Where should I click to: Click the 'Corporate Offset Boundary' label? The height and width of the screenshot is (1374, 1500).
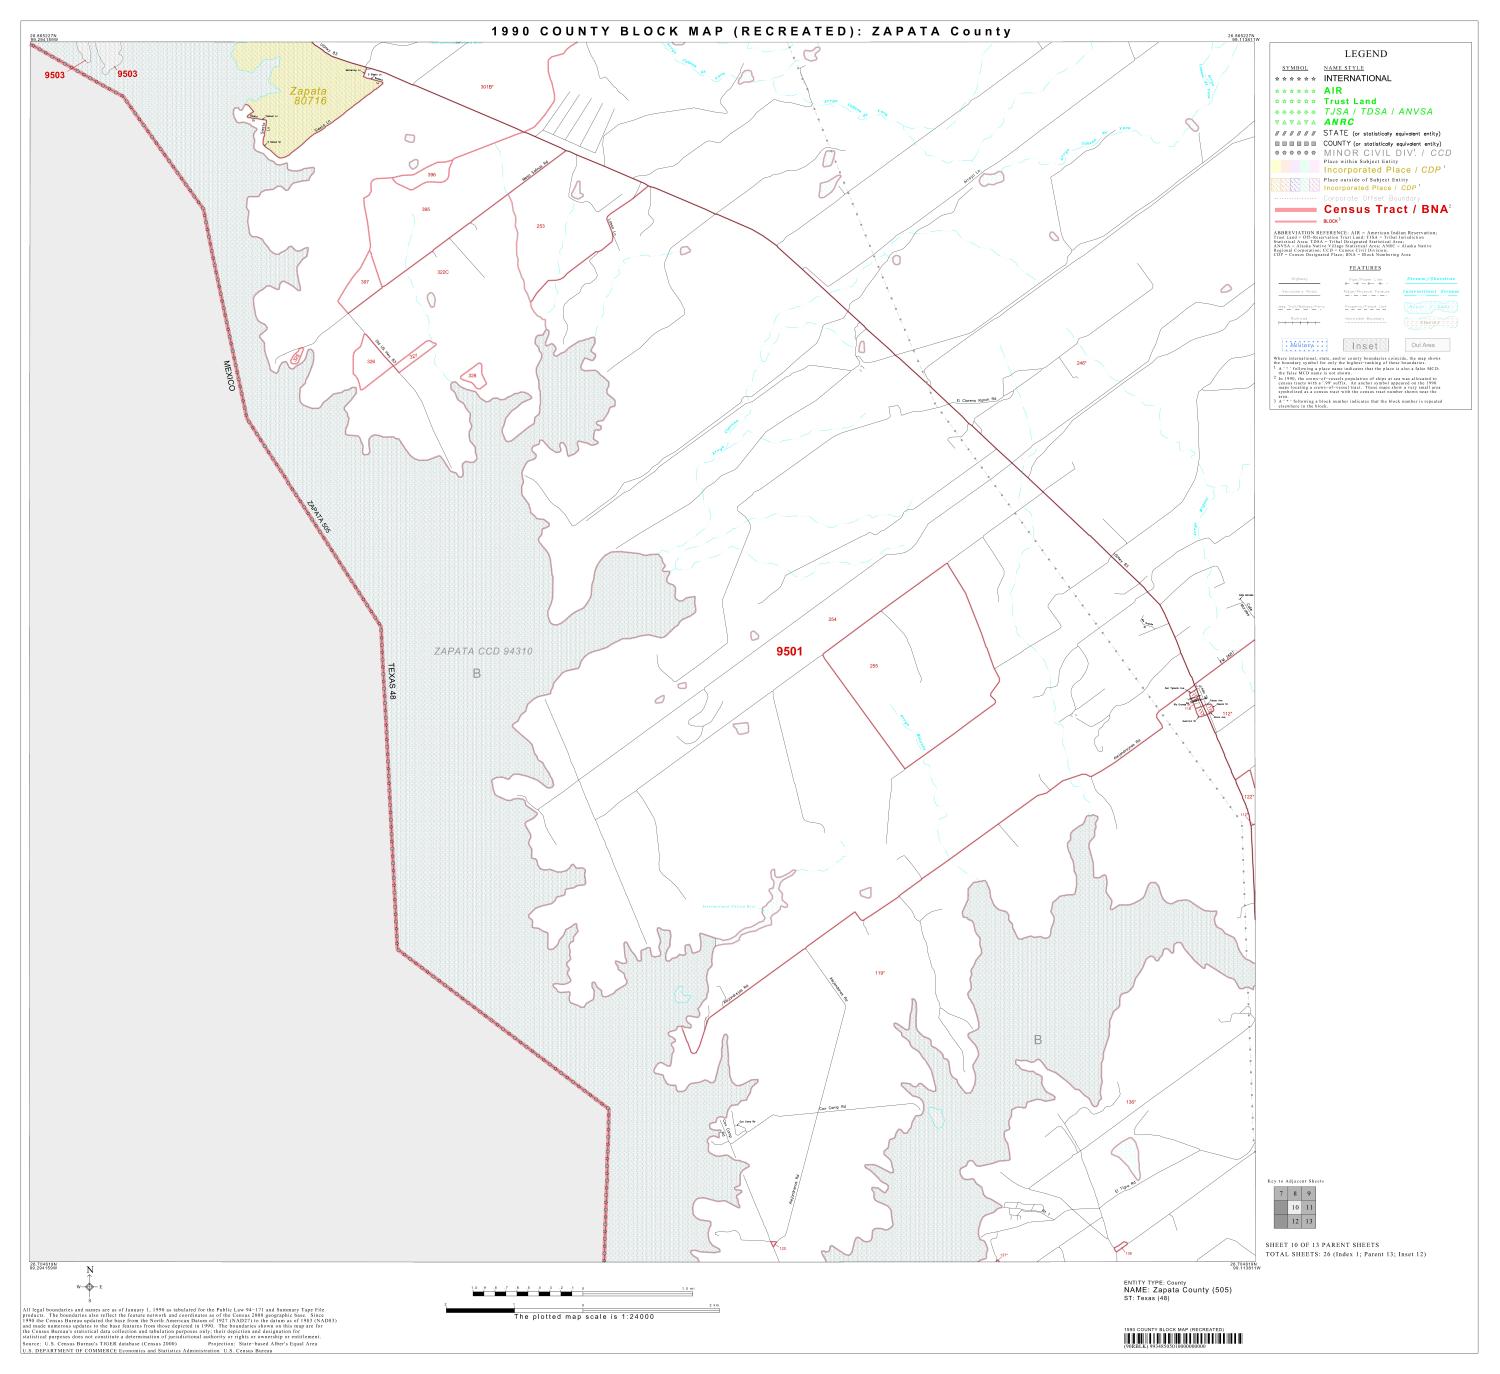click(x=1371, y=198)
